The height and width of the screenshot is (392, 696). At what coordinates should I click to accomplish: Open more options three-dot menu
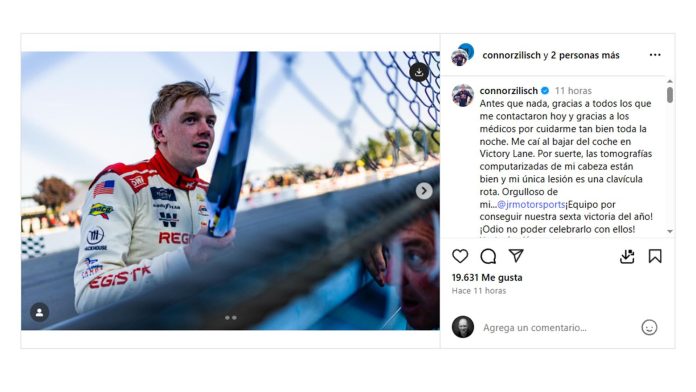[655, 55]
